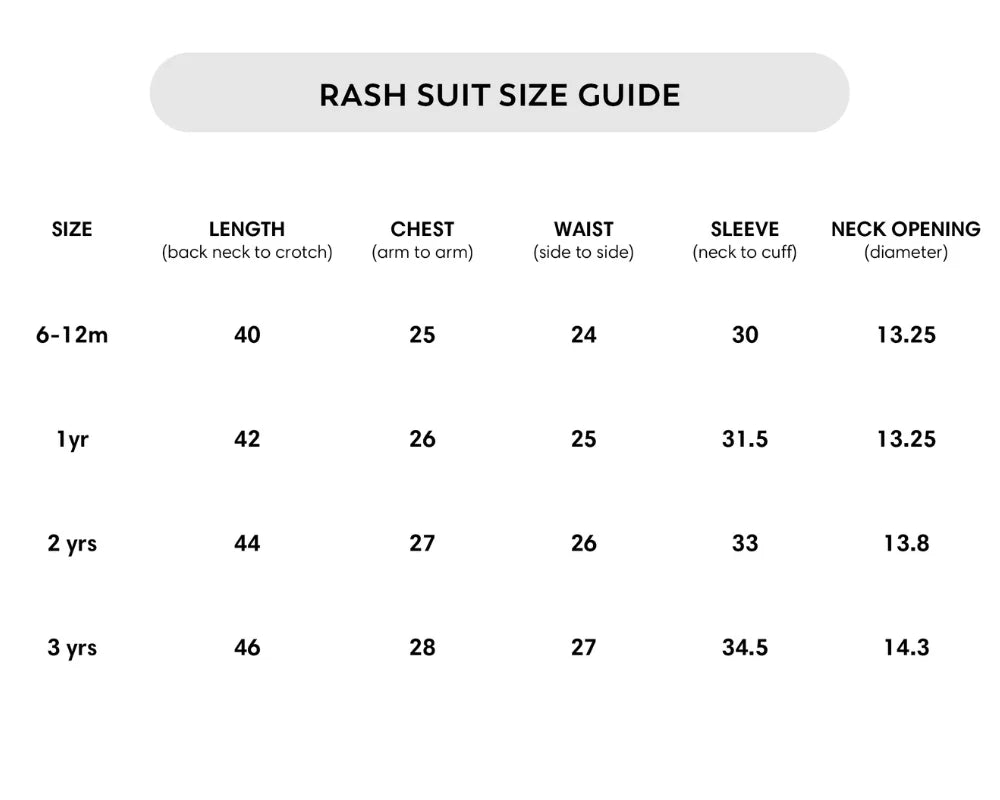This screenshot has height=800, width=1000.
Task: Click the NECK OPENING column header
Action: tap(906, 229)
